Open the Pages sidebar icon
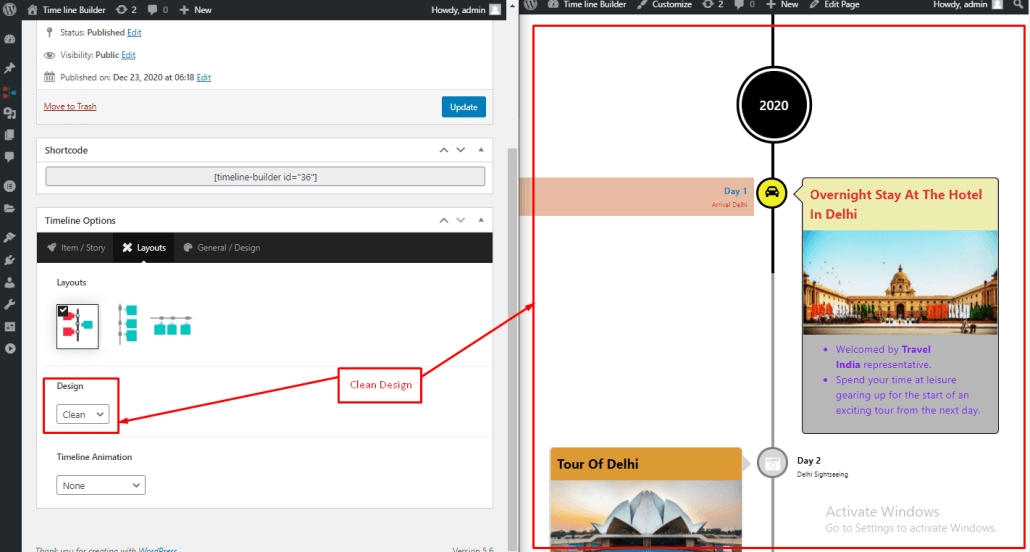 (x=9, y=135)
